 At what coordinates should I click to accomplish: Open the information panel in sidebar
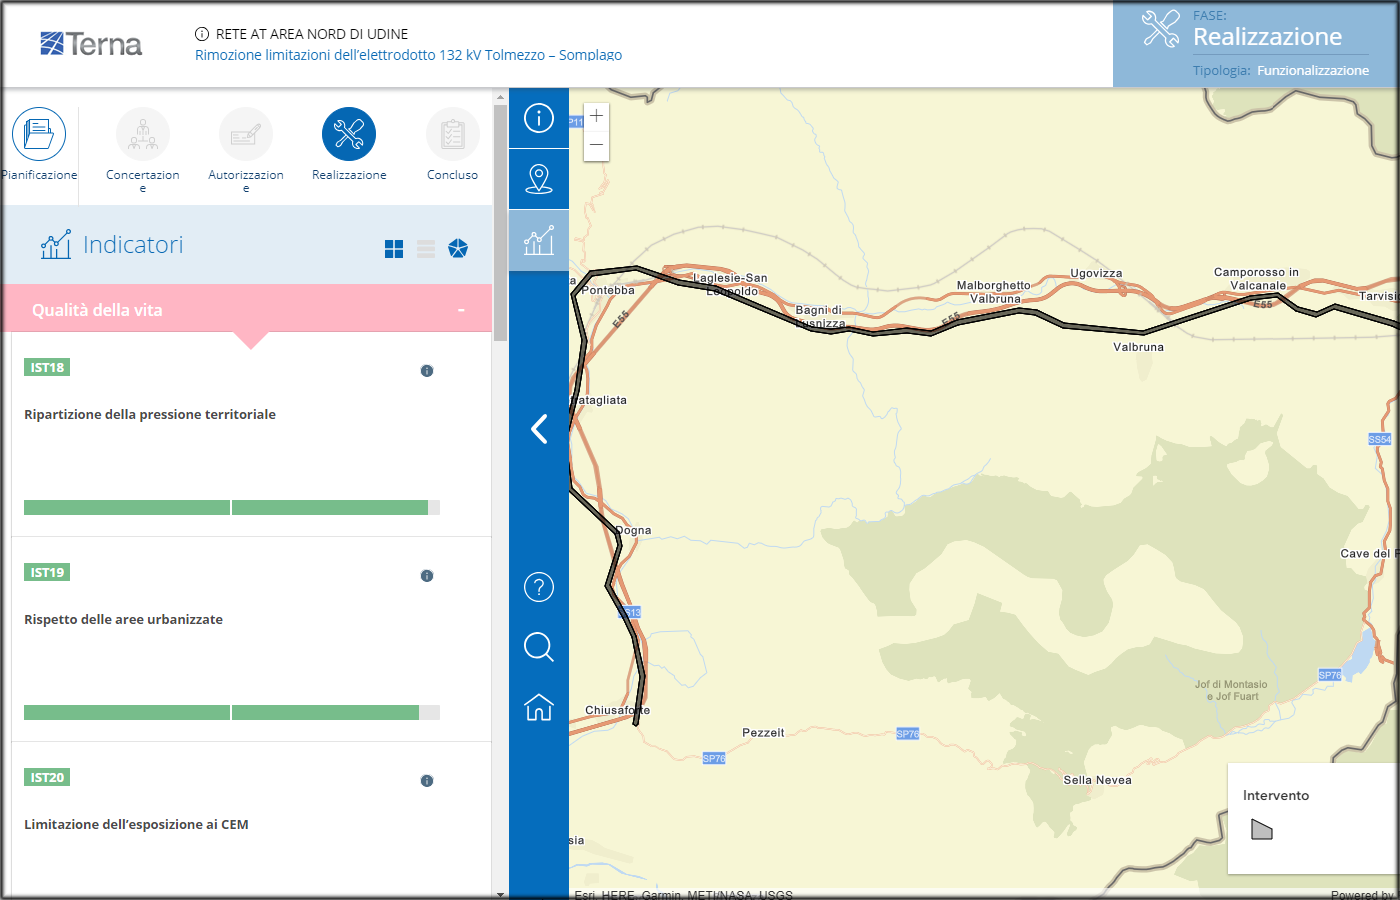click(x=539, y=118)
